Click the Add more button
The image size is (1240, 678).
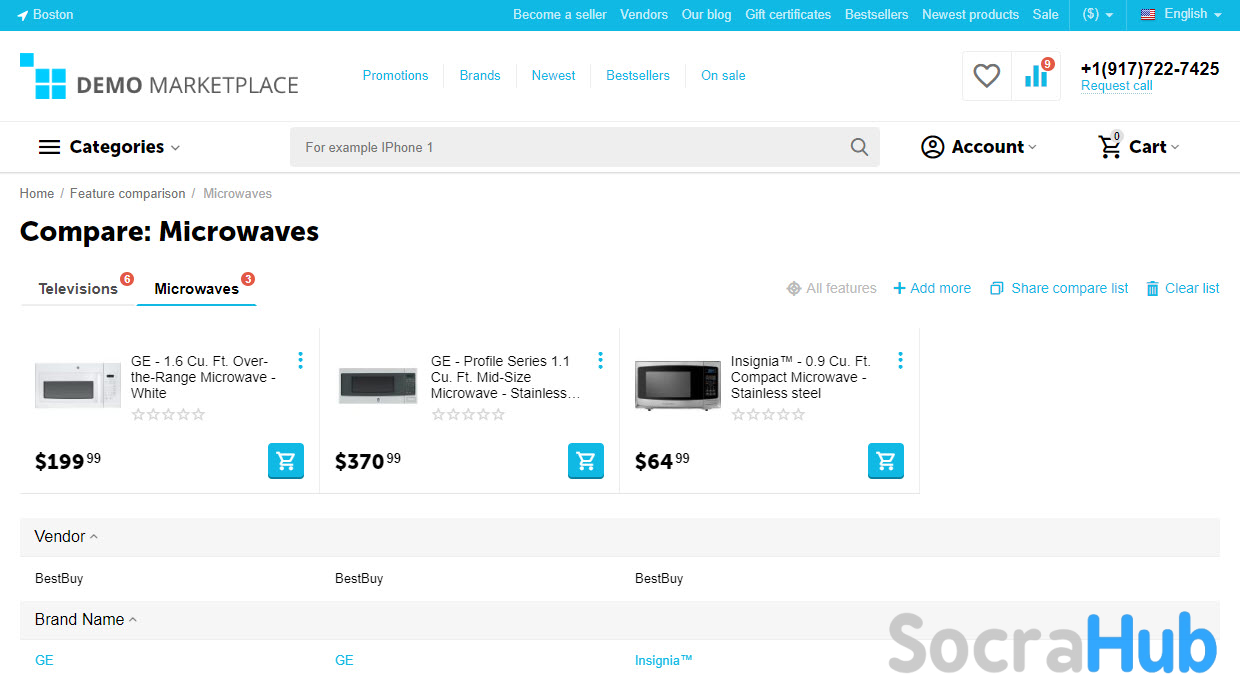932,288
